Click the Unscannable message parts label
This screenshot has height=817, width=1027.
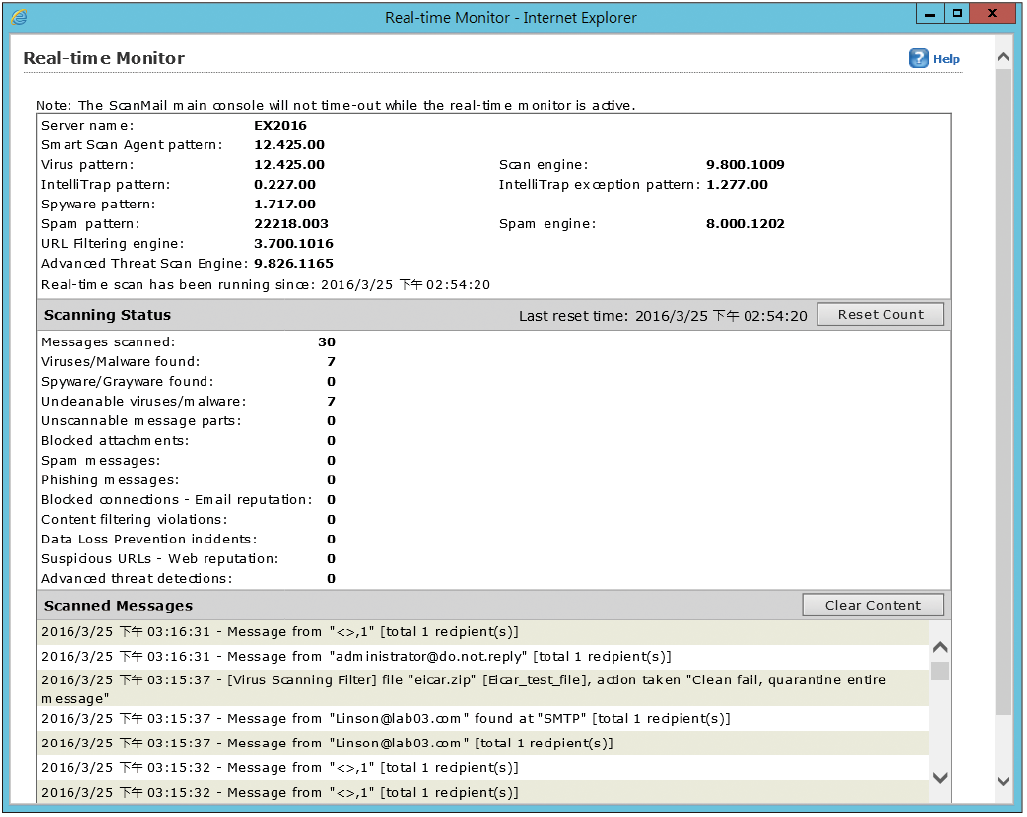(x=141, y=421)
